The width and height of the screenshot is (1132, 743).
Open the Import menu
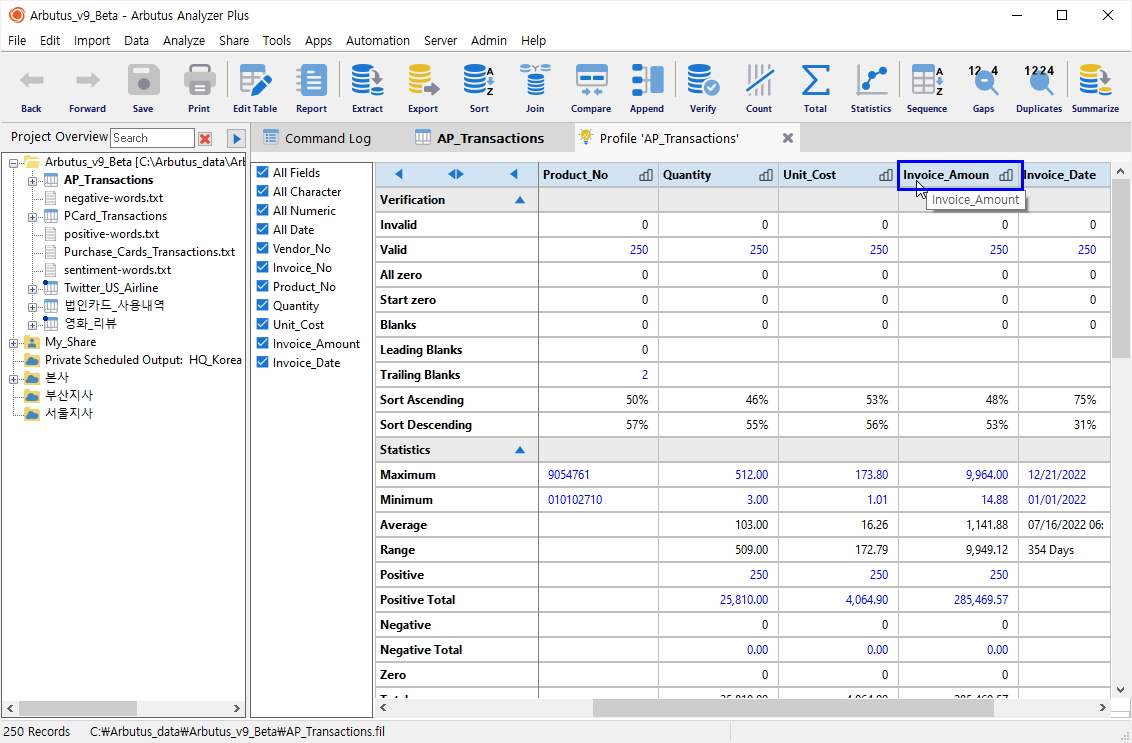92,40
